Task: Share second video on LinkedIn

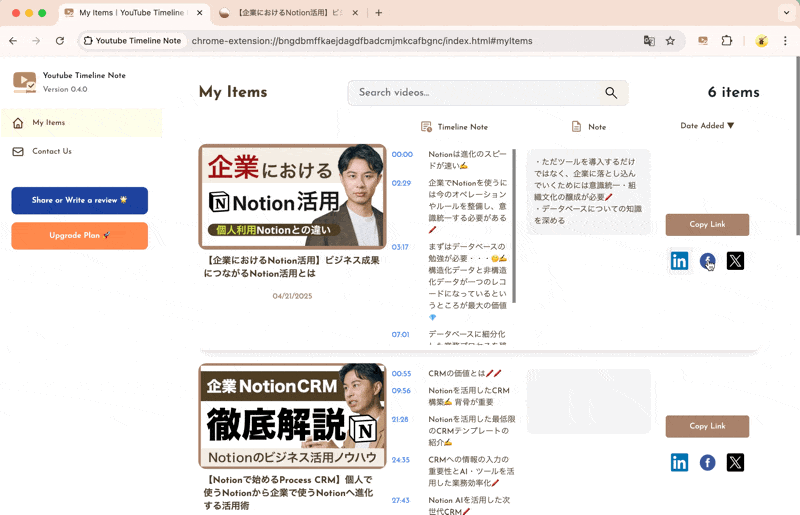Action: pyautogui.click(x=679, y=462)
